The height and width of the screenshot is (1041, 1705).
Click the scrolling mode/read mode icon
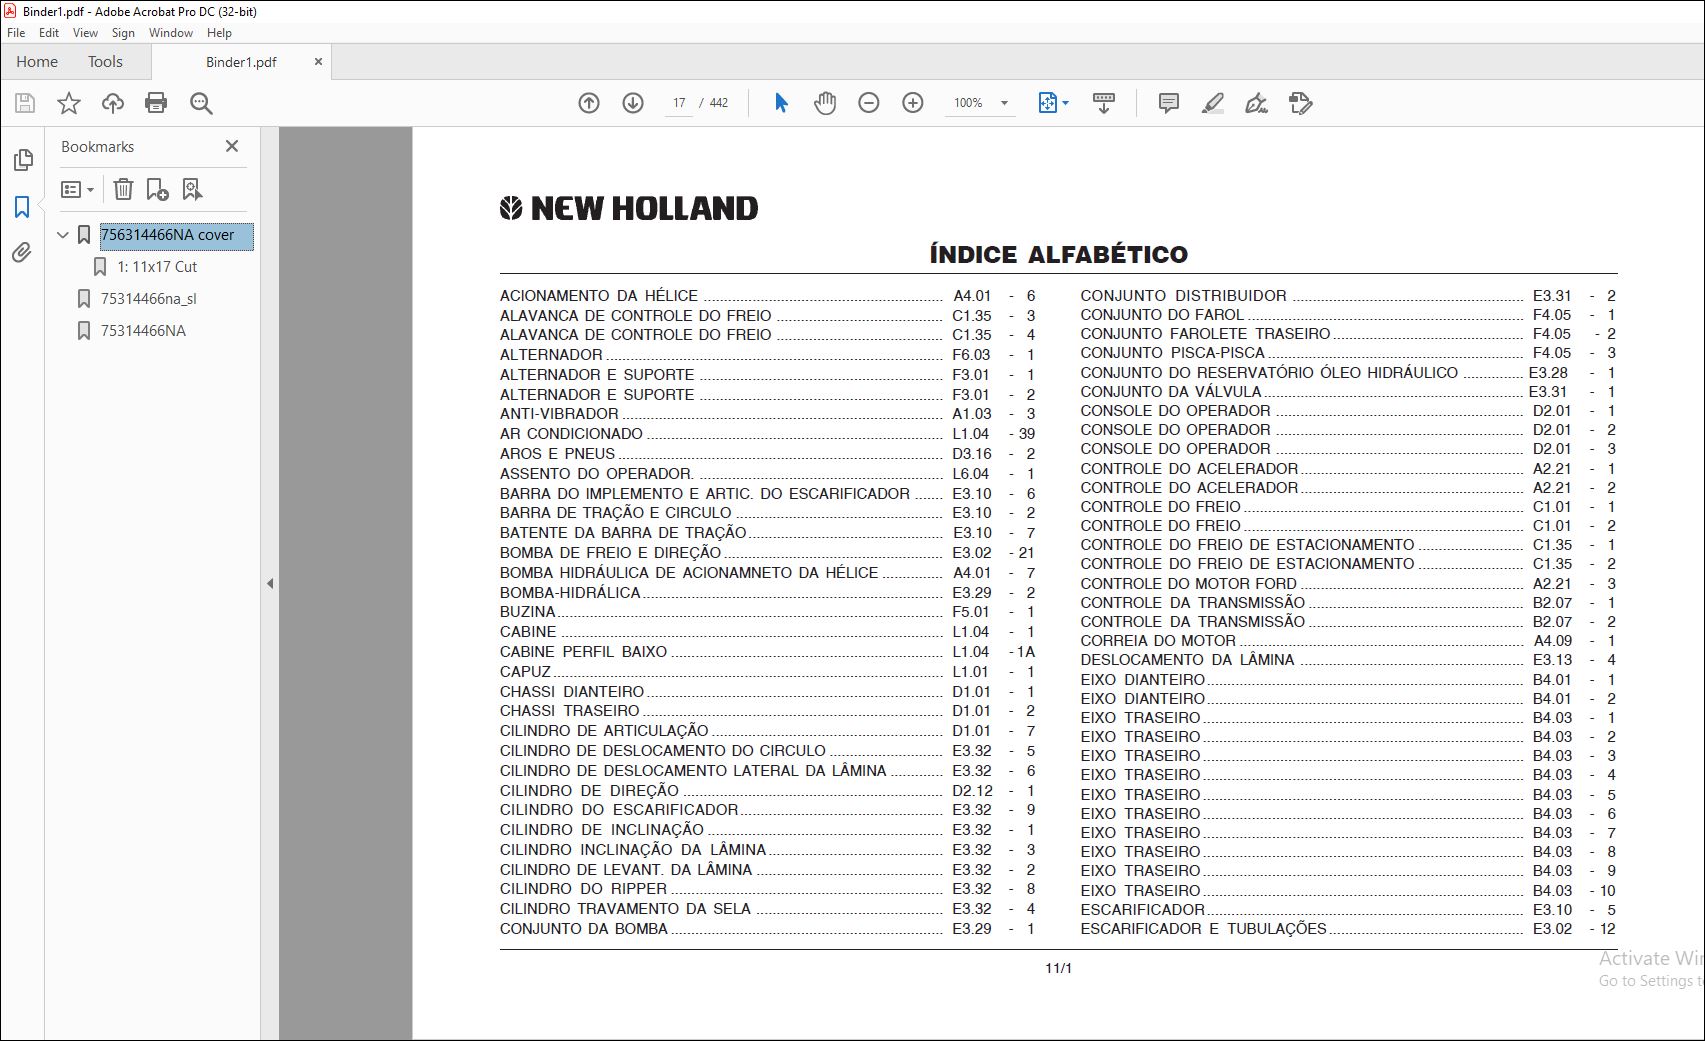(x=1104, y=103)
